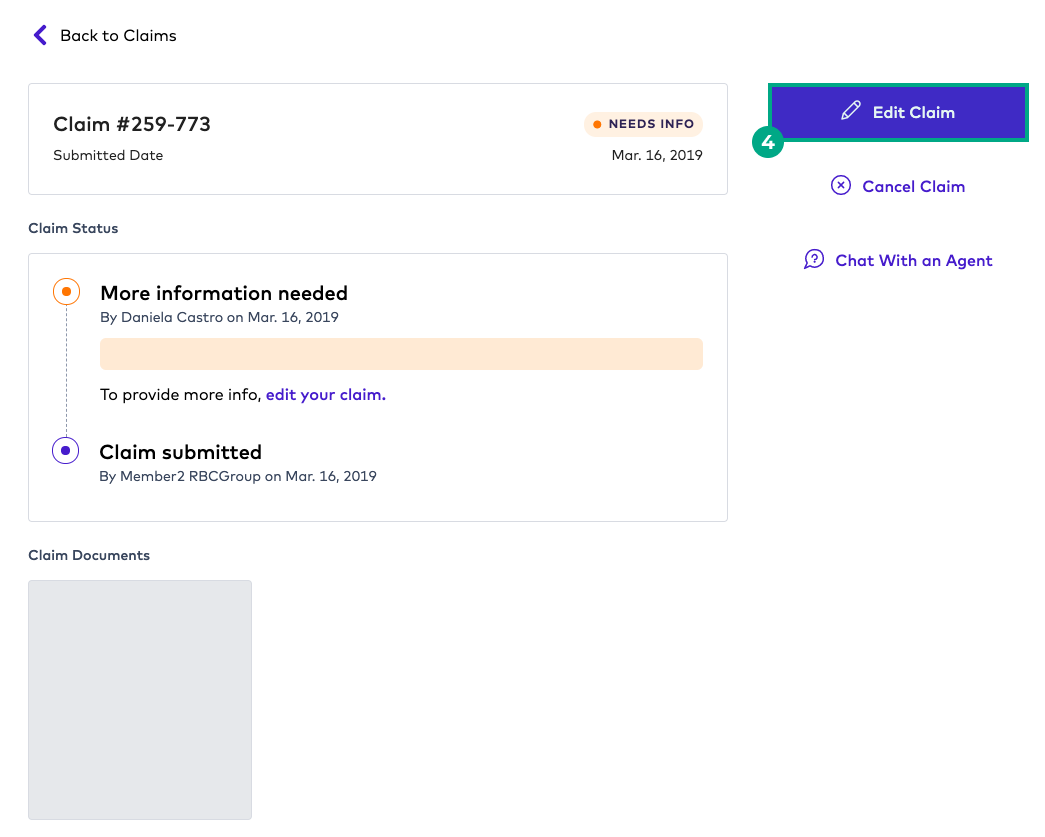Click the orange information banner
Viewport: 1045px width, 837px height.
pyautogui.click(x=401, y=353)
